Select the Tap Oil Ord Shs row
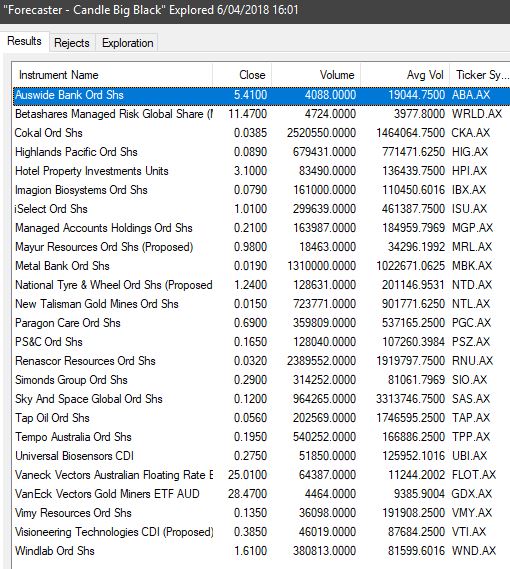Screen dimensions: 510x569 261,418
